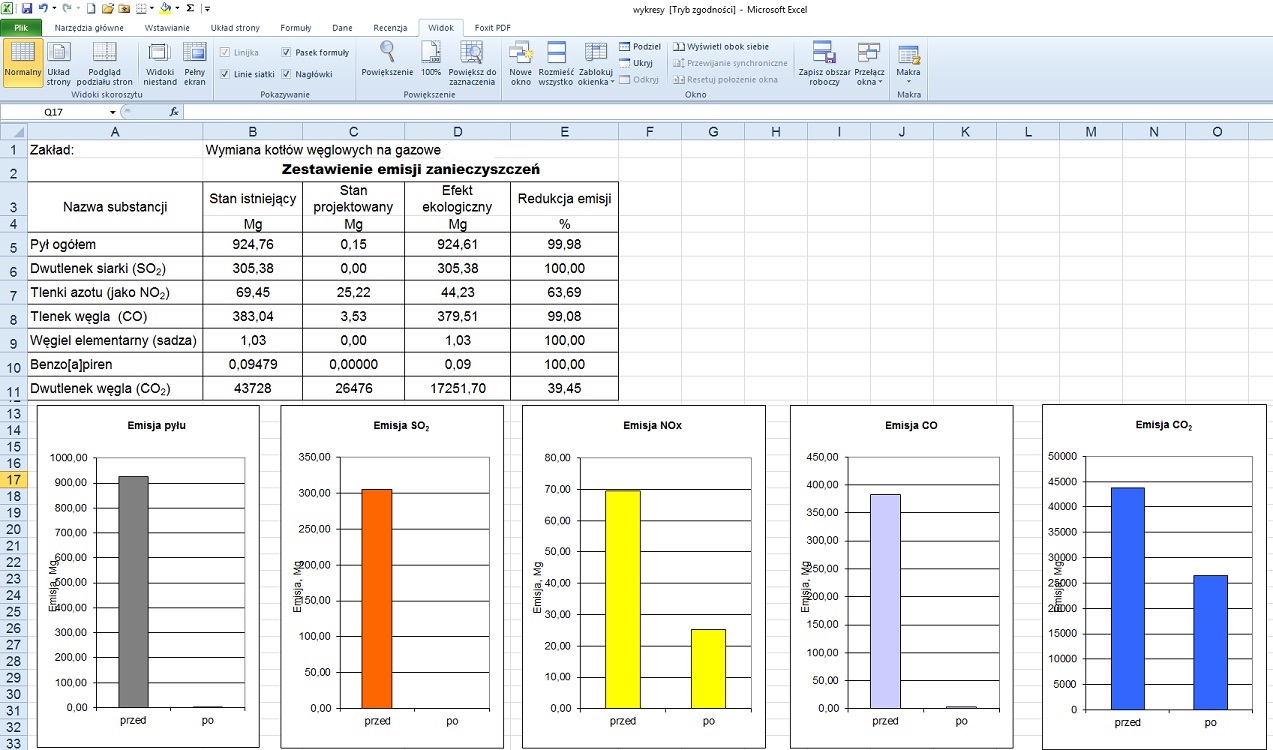Open the Plik tab
Image resolution: width=1273 pixels, height=750 pixels.
pyautogui.click(x=21, y=28)
